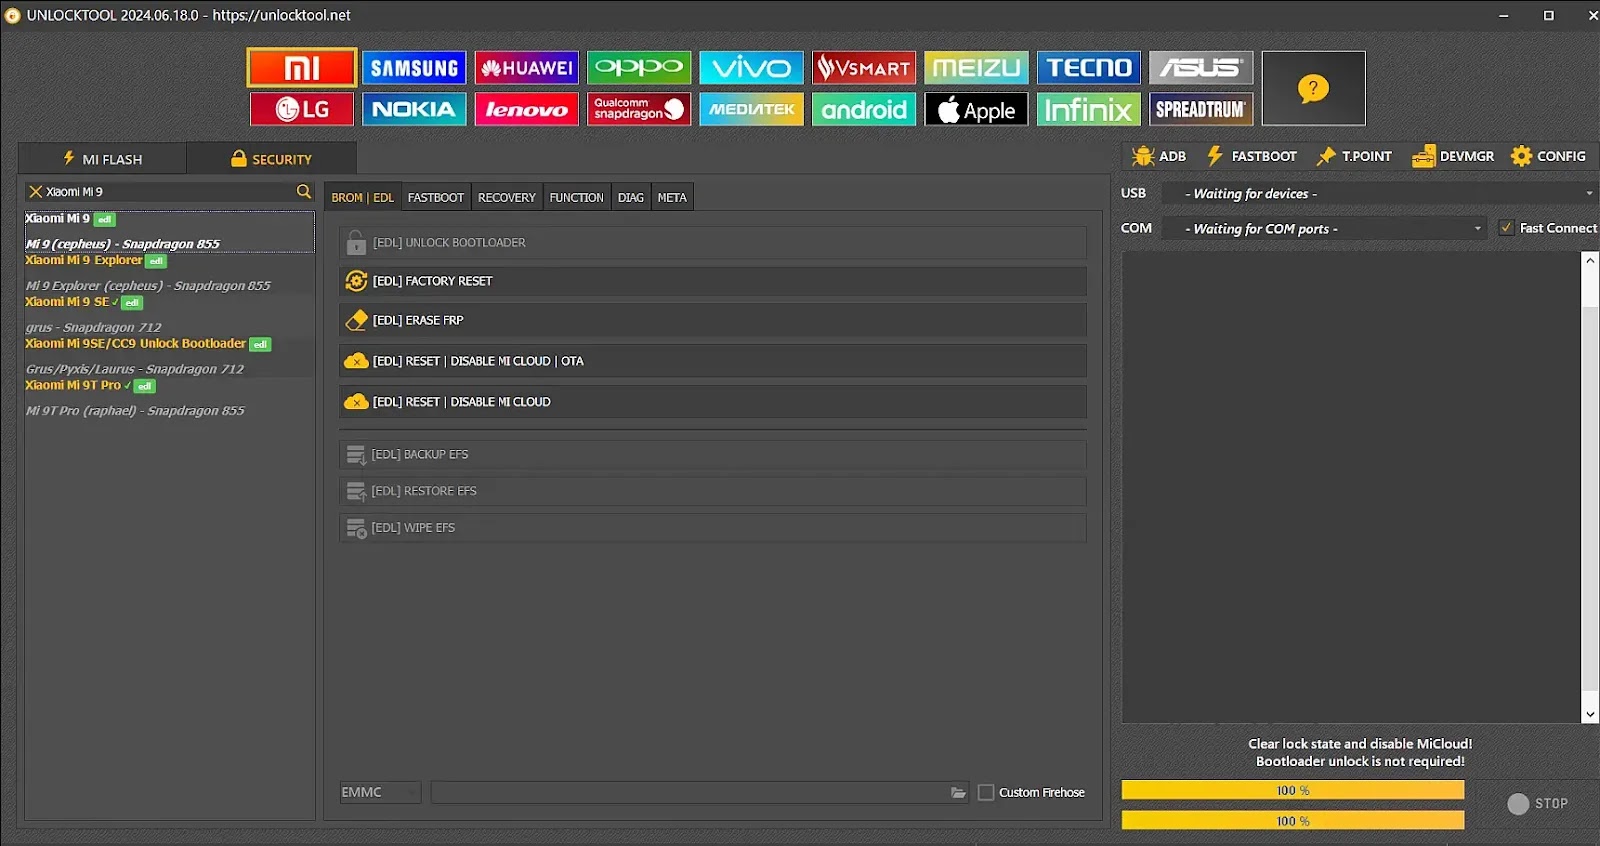
Task: Select the FASTBOOT mode tab
Action: (436, 197)
